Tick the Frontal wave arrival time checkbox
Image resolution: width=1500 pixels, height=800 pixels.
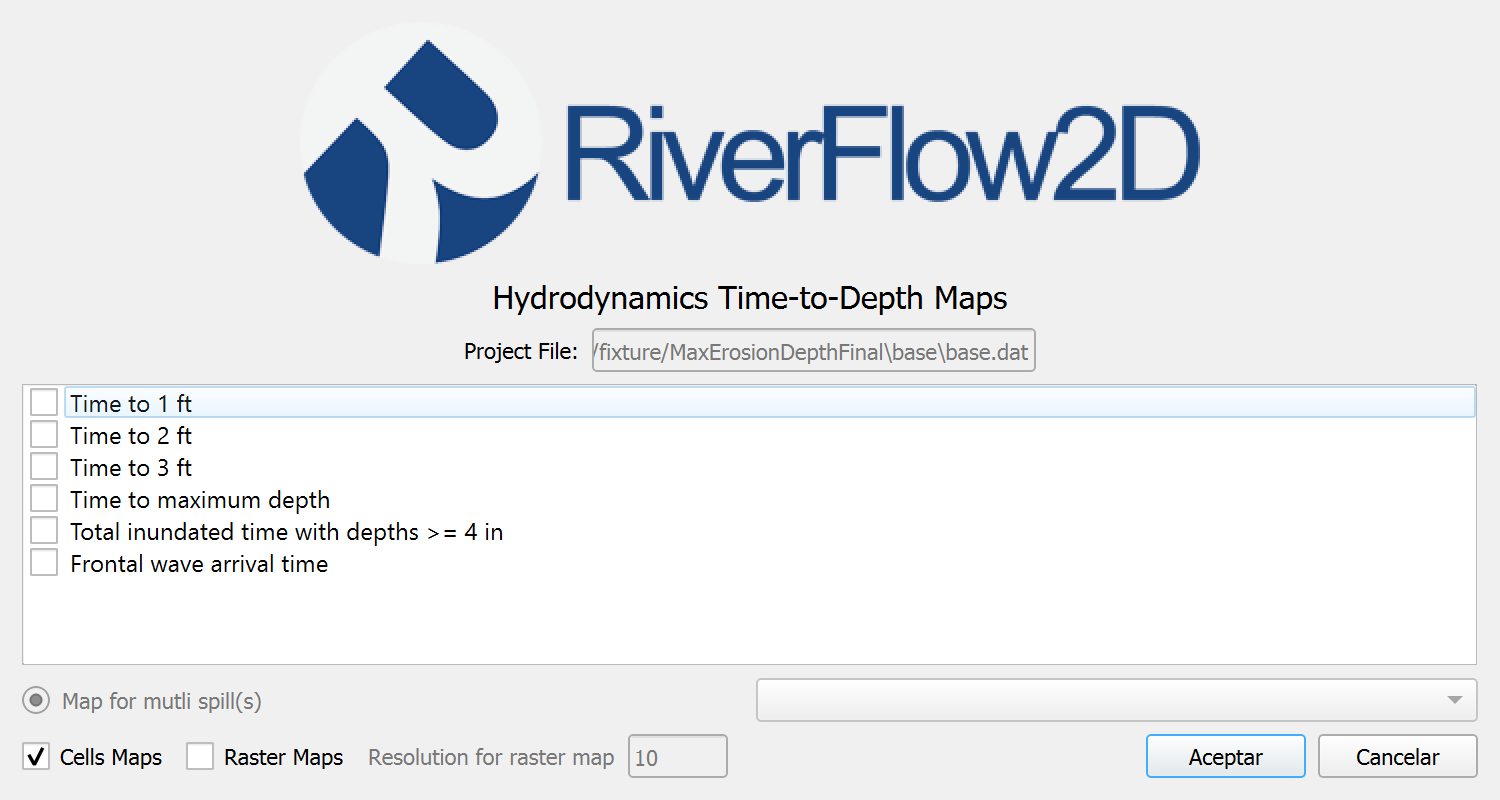(x=44, y=563)
